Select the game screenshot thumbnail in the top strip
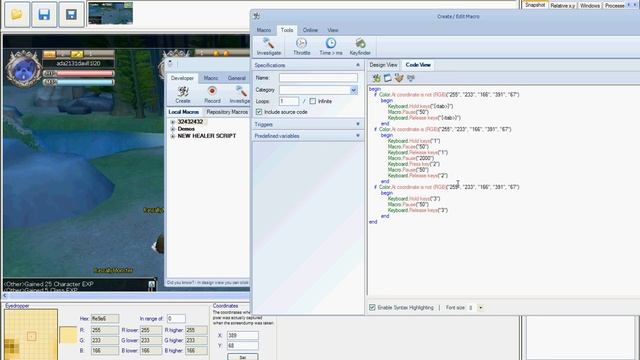This screenshot has width=640, height=360. coord(110,13)
